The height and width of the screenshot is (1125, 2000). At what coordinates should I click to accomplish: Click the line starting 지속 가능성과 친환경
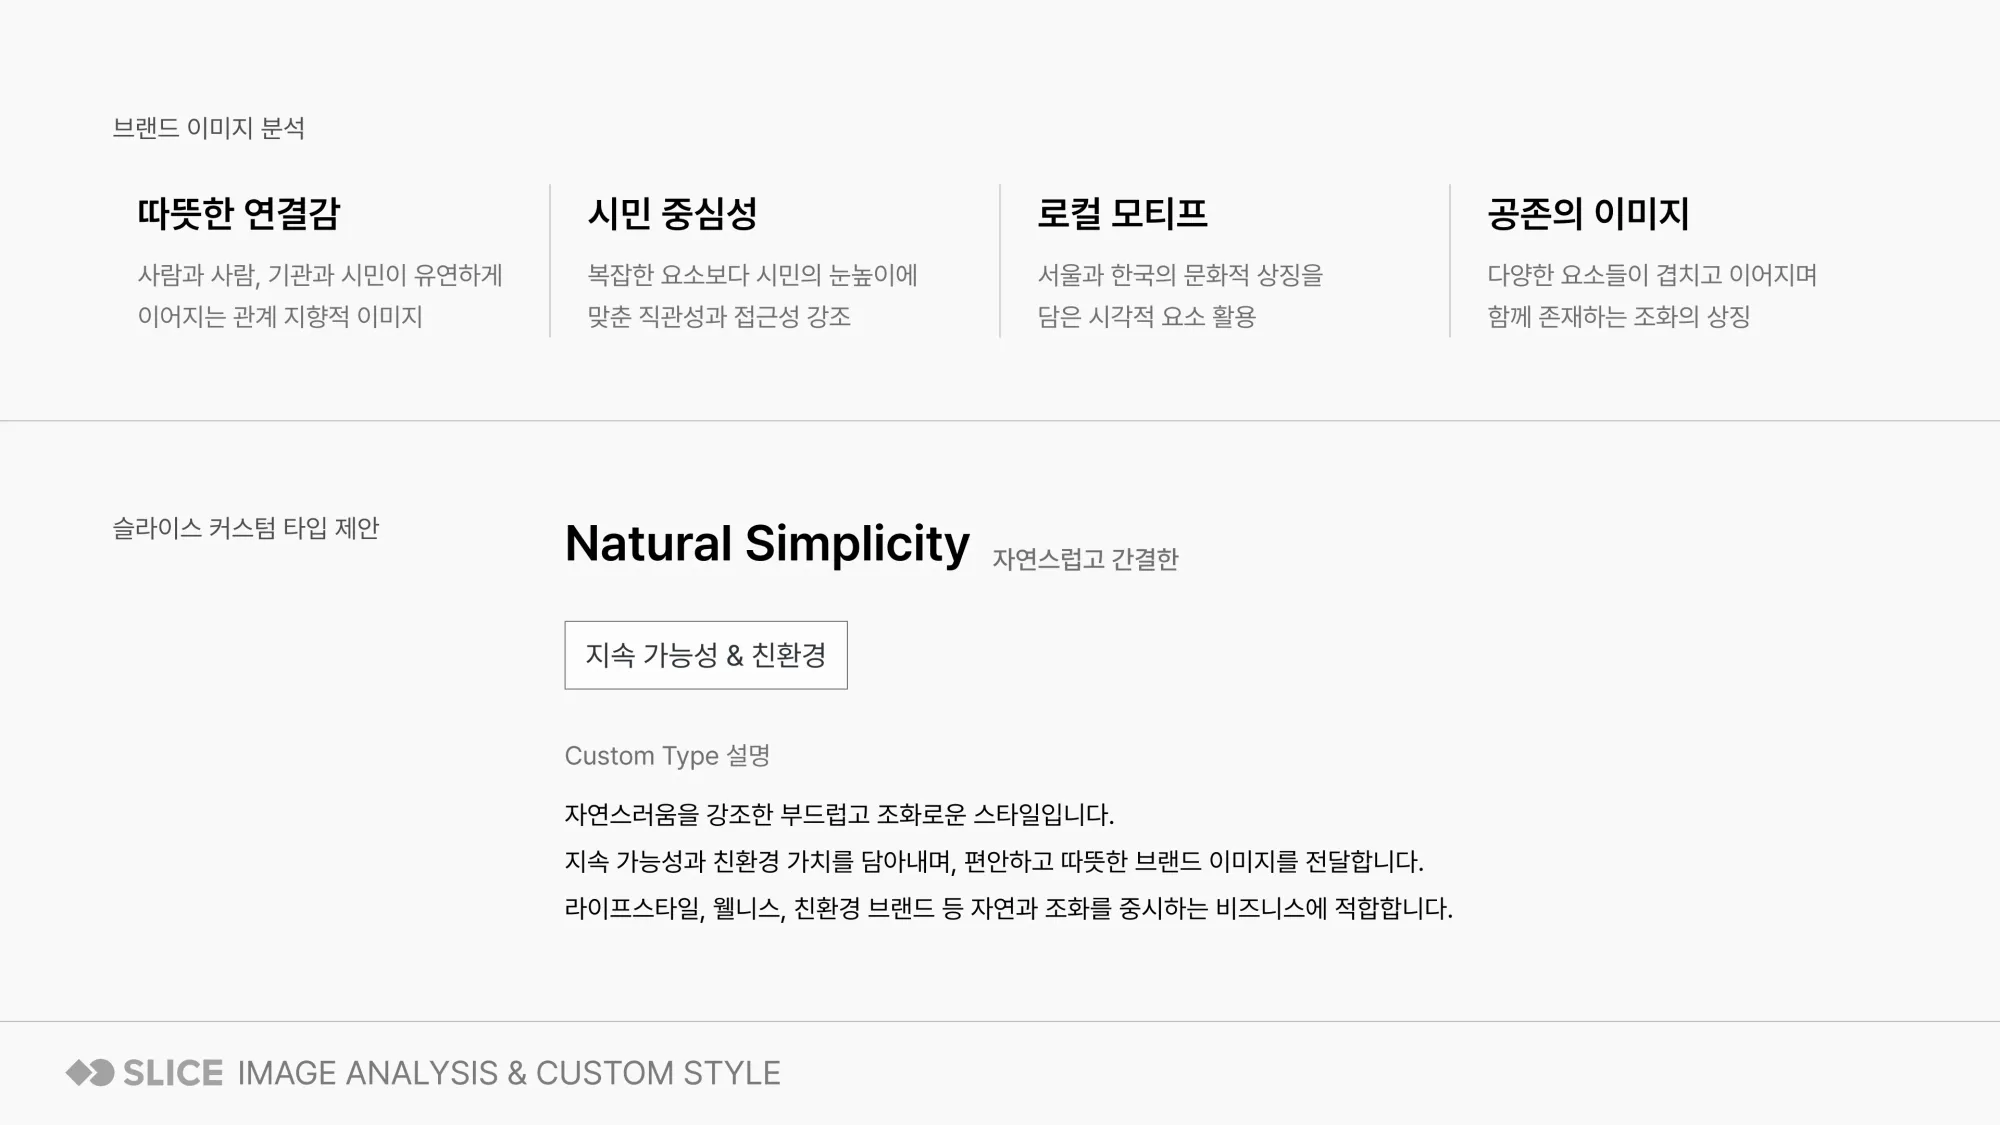(994, 862)
